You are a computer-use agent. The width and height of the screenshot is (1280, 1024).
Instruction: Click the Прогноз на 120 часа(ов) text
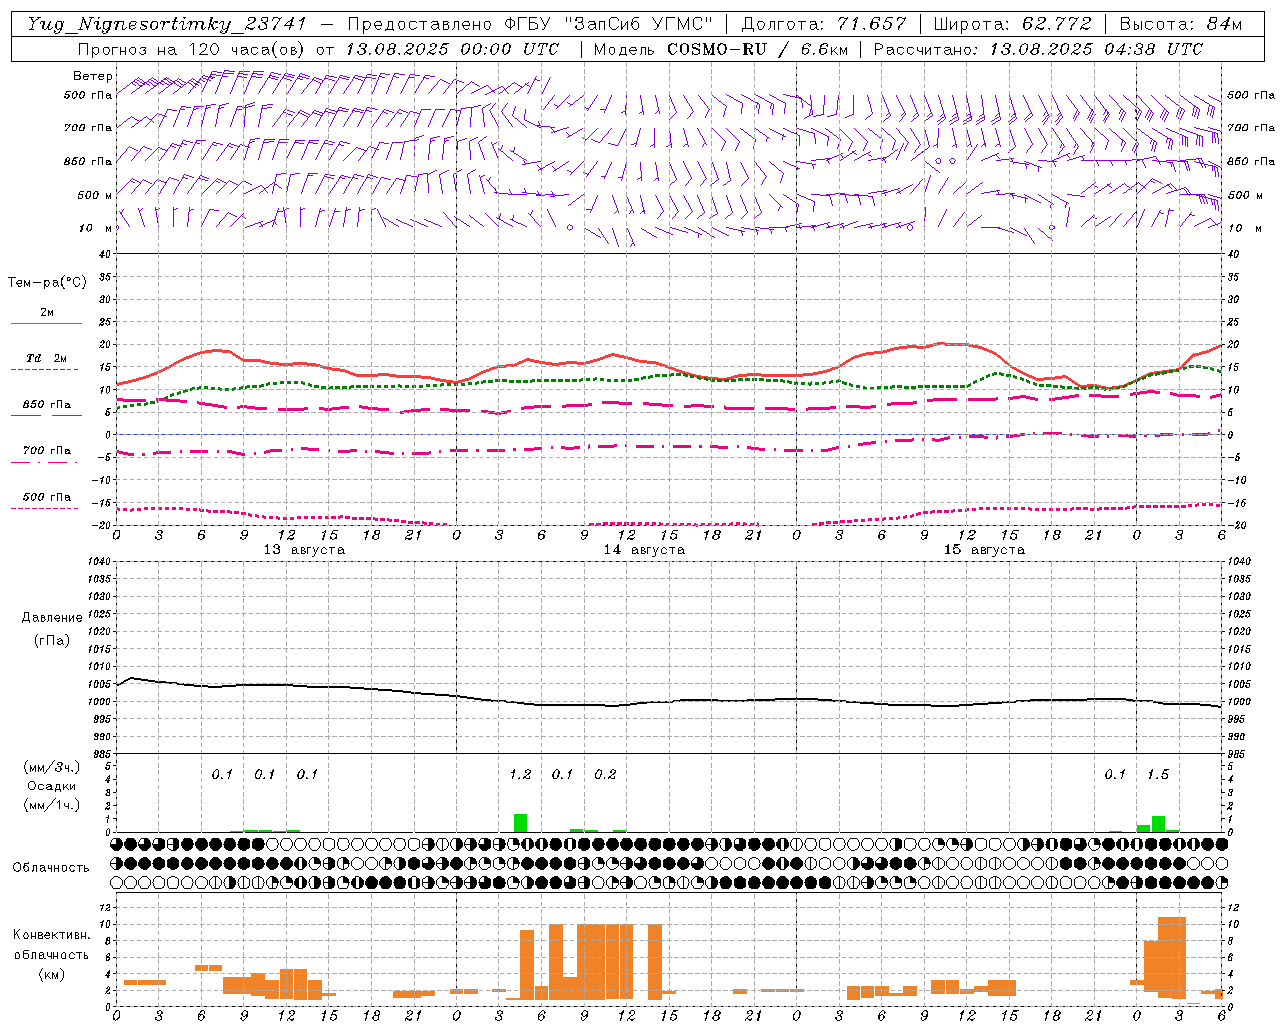click(192, 48)
